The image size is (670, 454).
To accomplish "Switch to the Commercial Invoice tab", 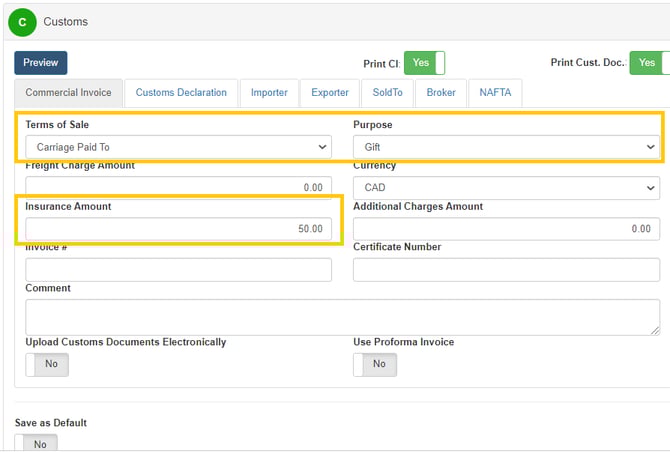I will [69, 93].
